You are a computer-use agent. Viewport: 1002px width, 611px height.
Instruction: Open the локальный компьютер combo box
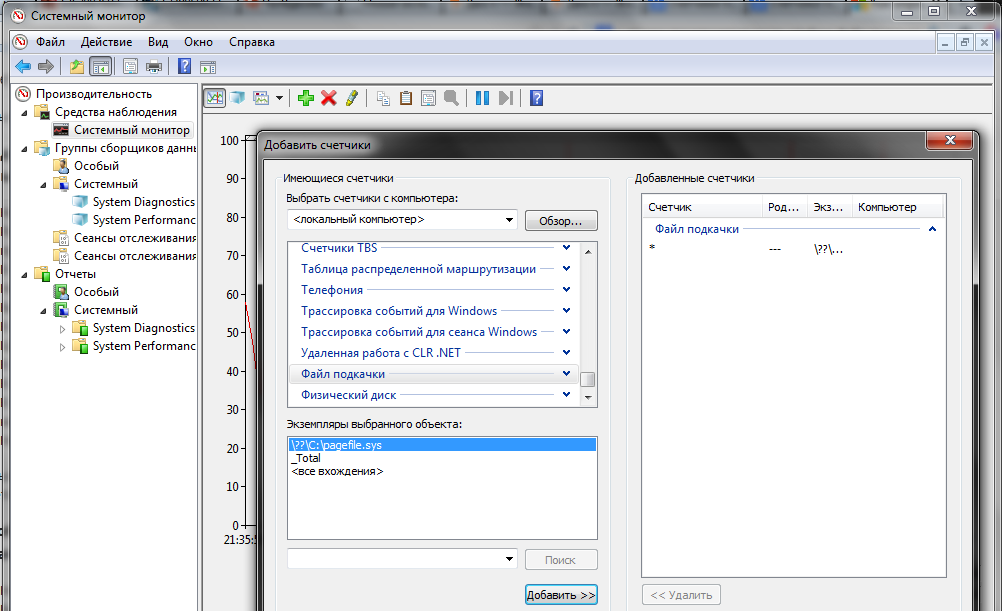tap(403, 219)
